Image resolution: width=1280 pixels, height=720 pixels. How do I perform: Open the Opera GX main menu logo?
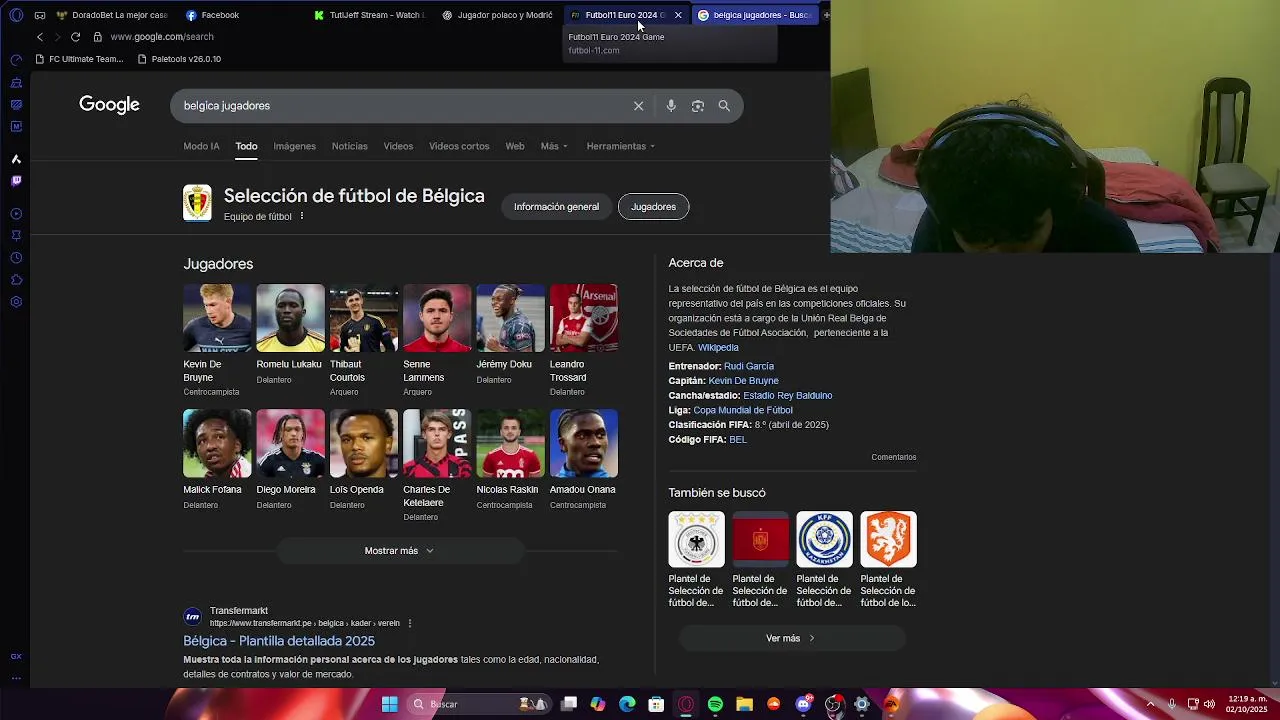click(16, 15)
